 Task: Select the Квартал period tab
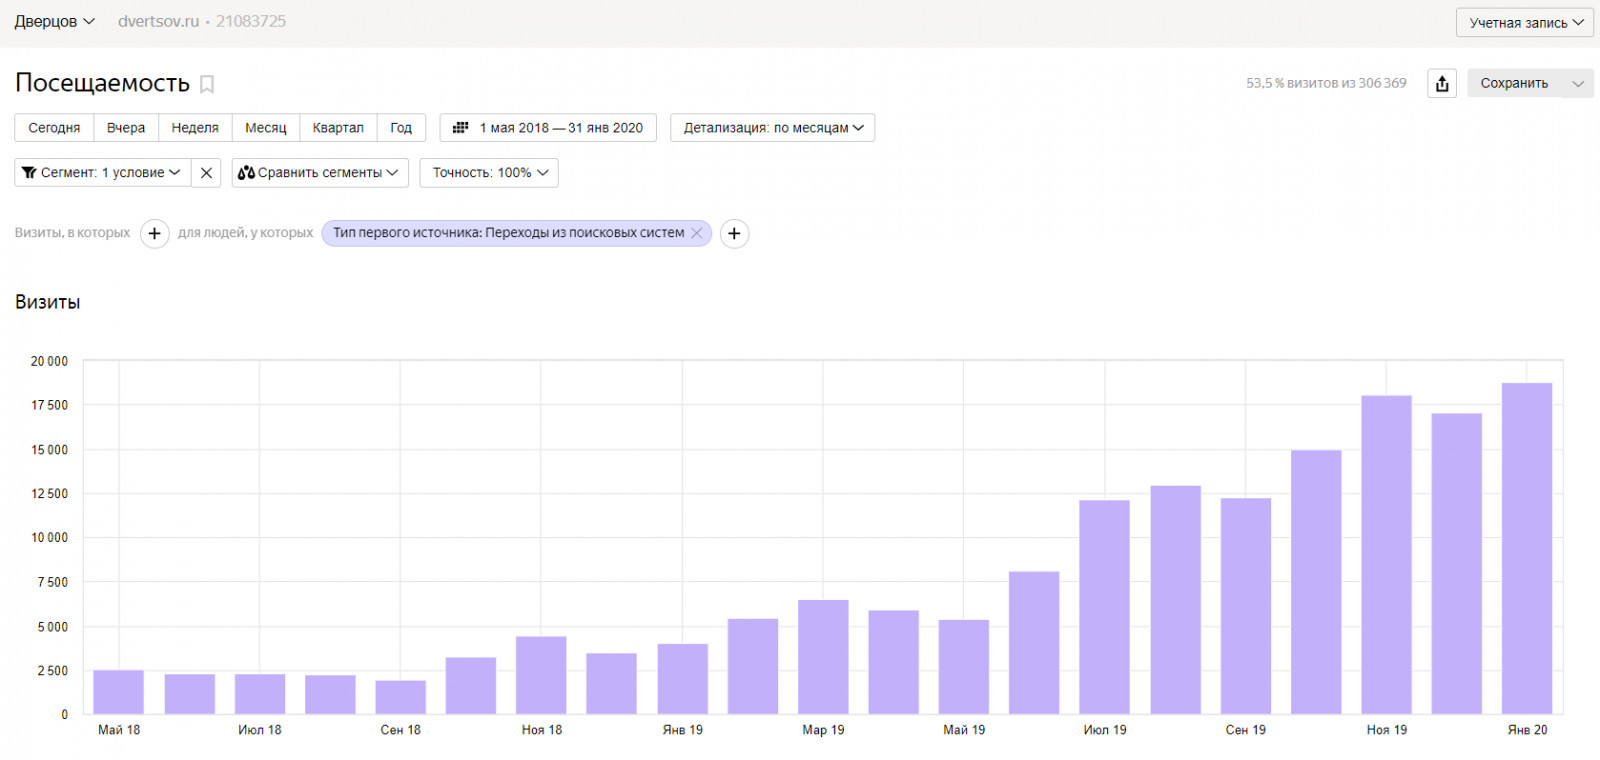click(x=338, y=128)
